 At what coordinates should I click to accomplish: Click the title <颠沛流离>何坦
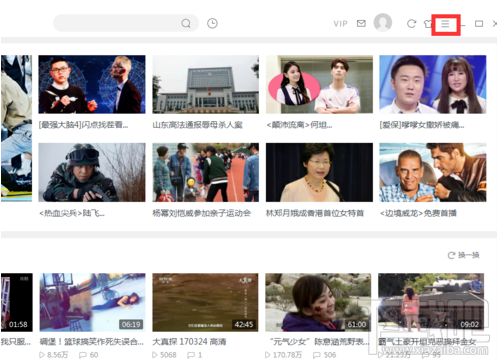click(299, 125)
